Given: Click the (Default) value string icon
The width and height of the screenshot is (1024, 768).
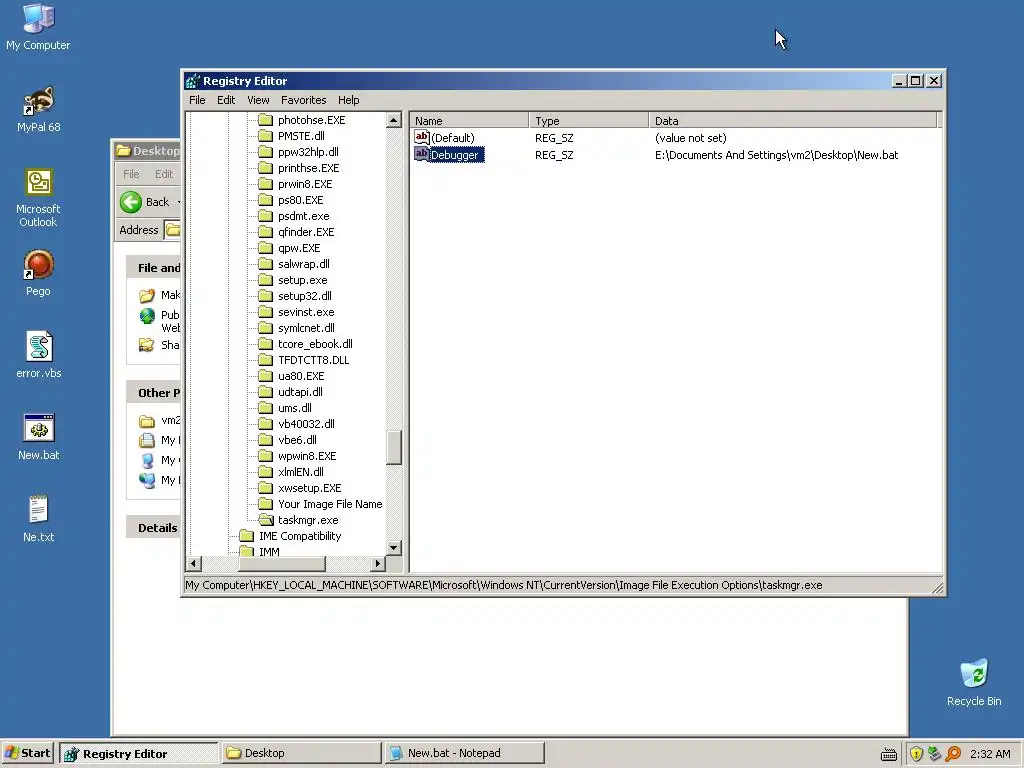Looking at the screenshot, I should coord(421,137).
